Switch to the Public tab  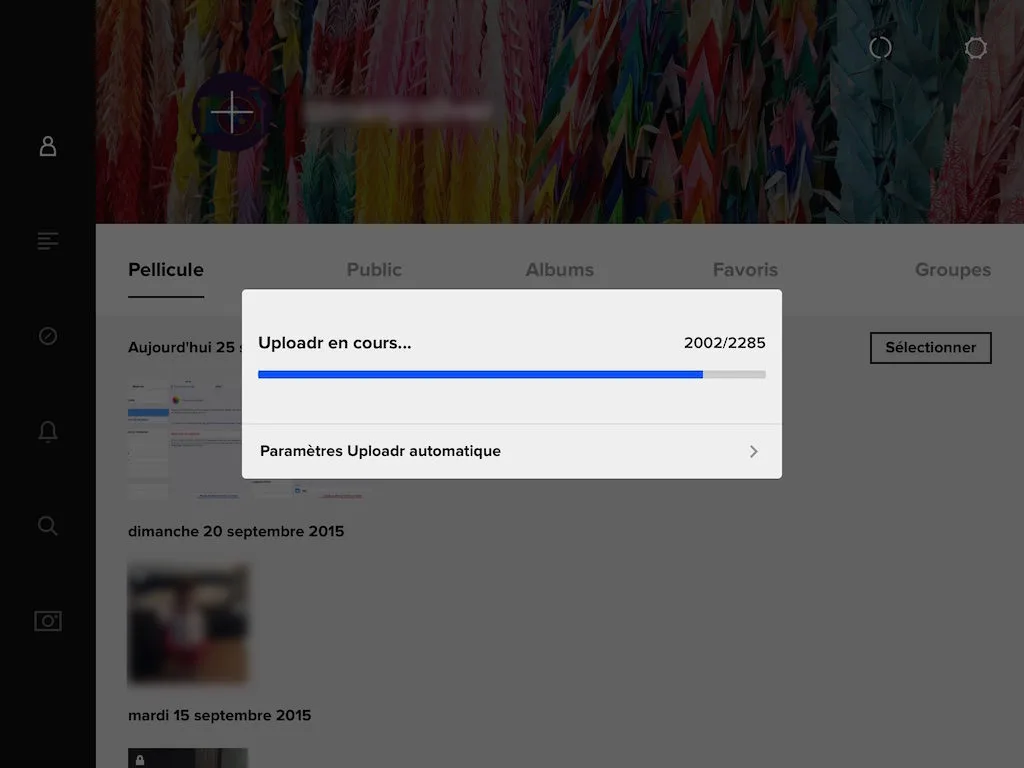(374, 270)
